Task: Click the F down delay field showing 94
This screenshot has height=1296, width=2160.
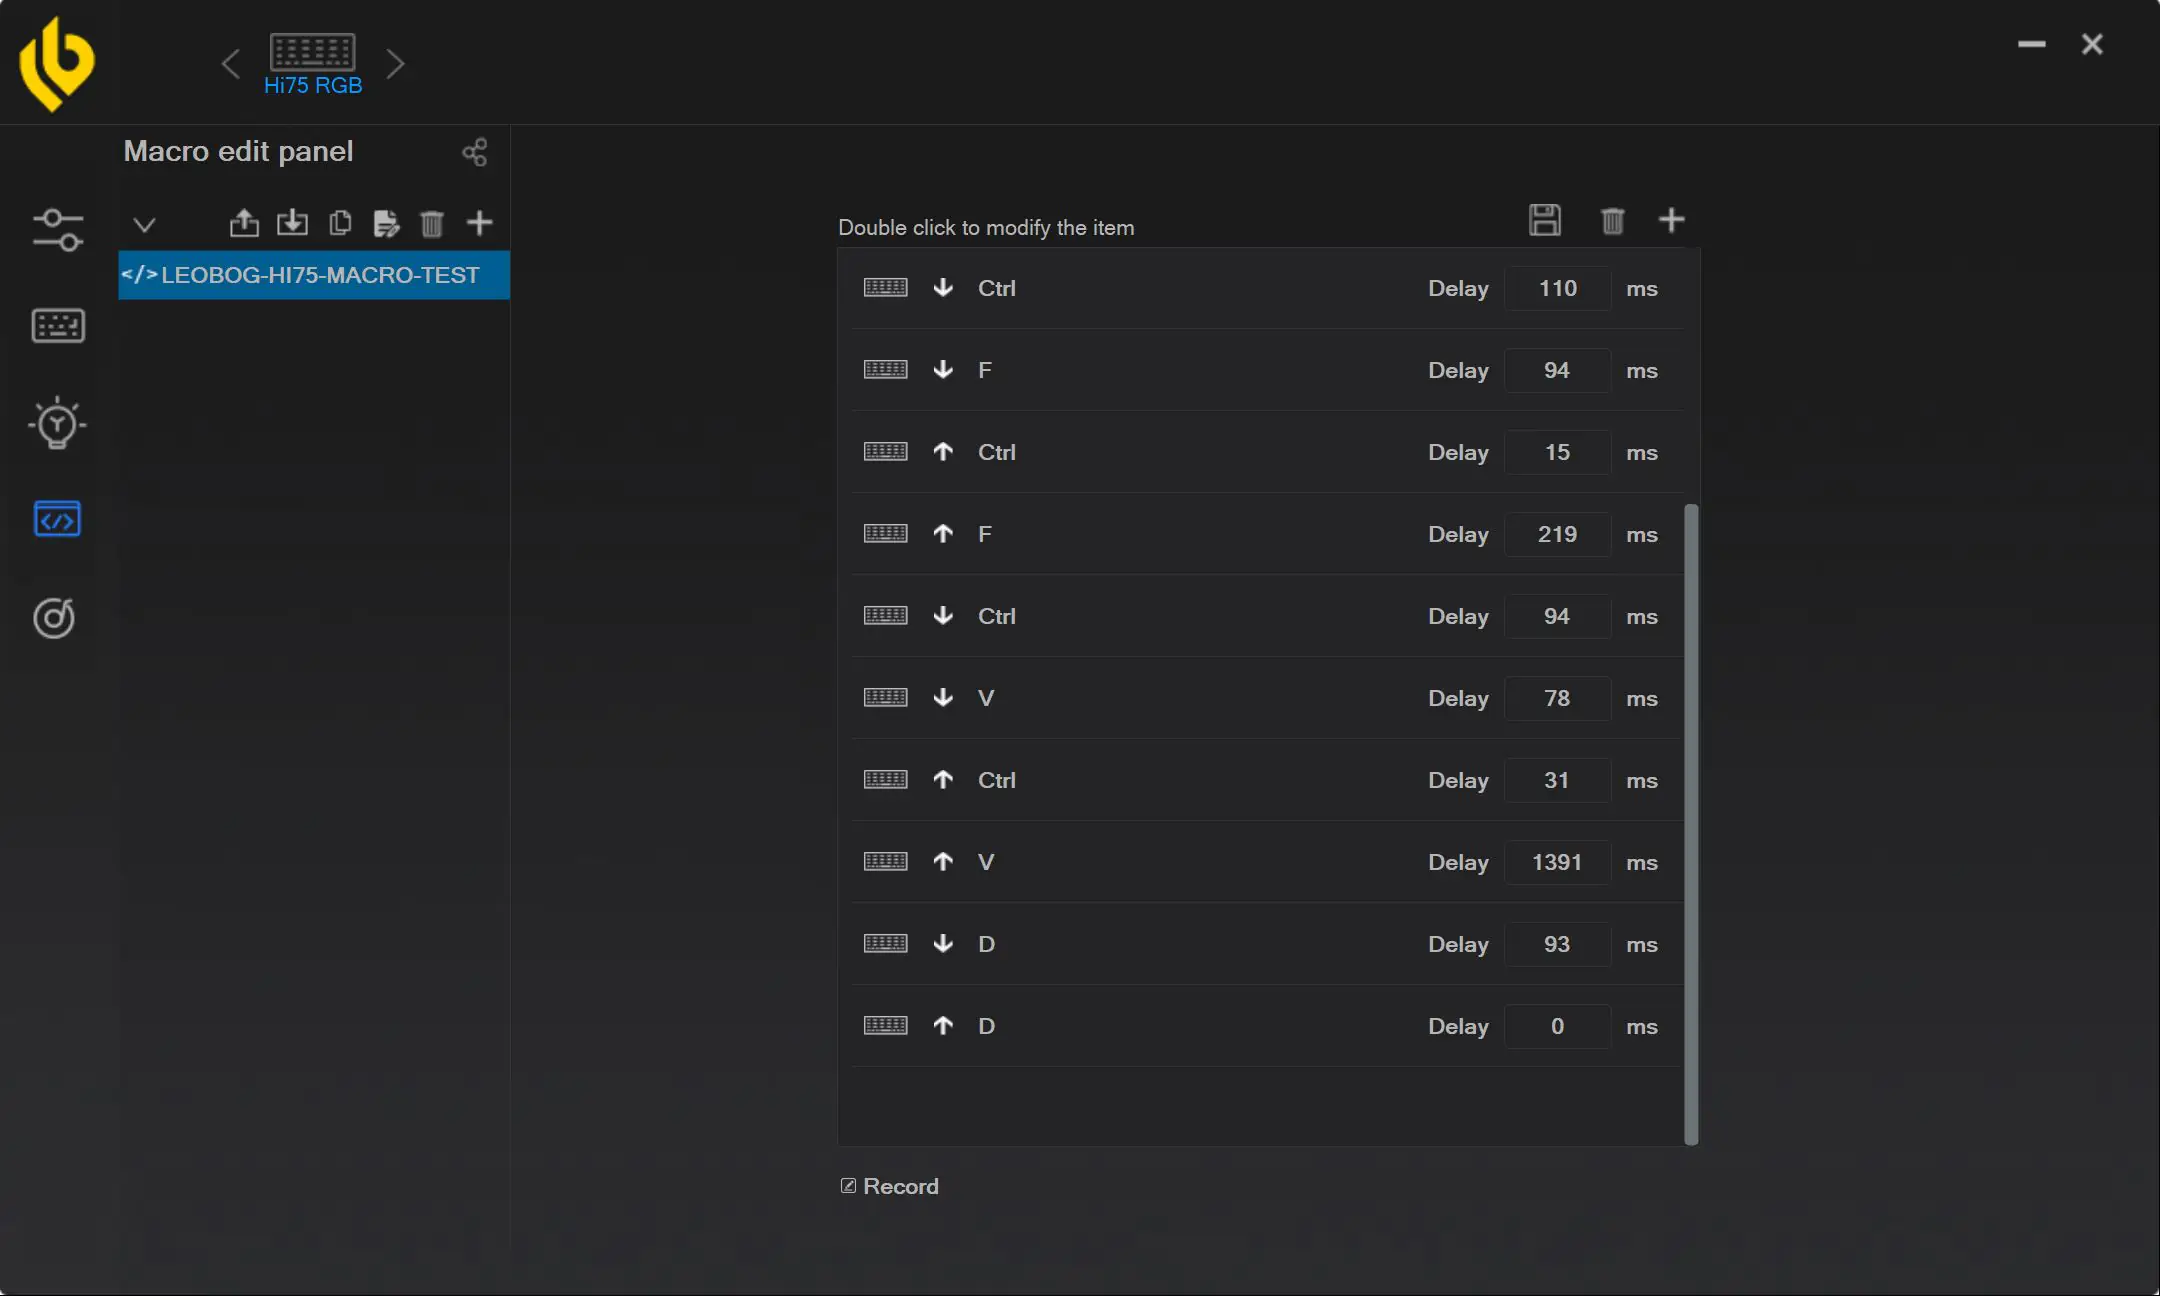Action: point(1558,370)
